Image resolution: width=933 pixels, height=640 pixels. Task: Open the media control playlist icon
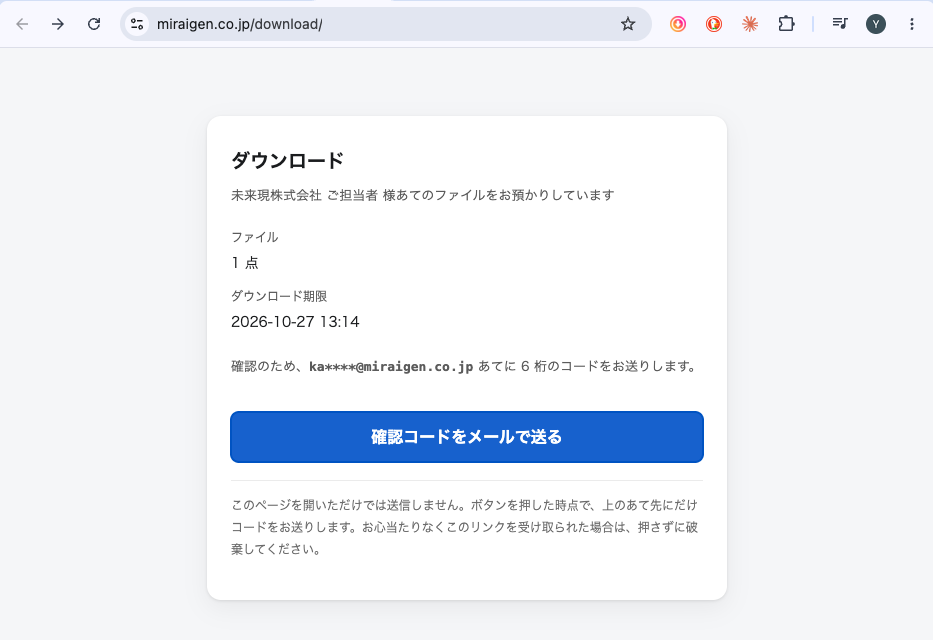(x=840, y=24)
